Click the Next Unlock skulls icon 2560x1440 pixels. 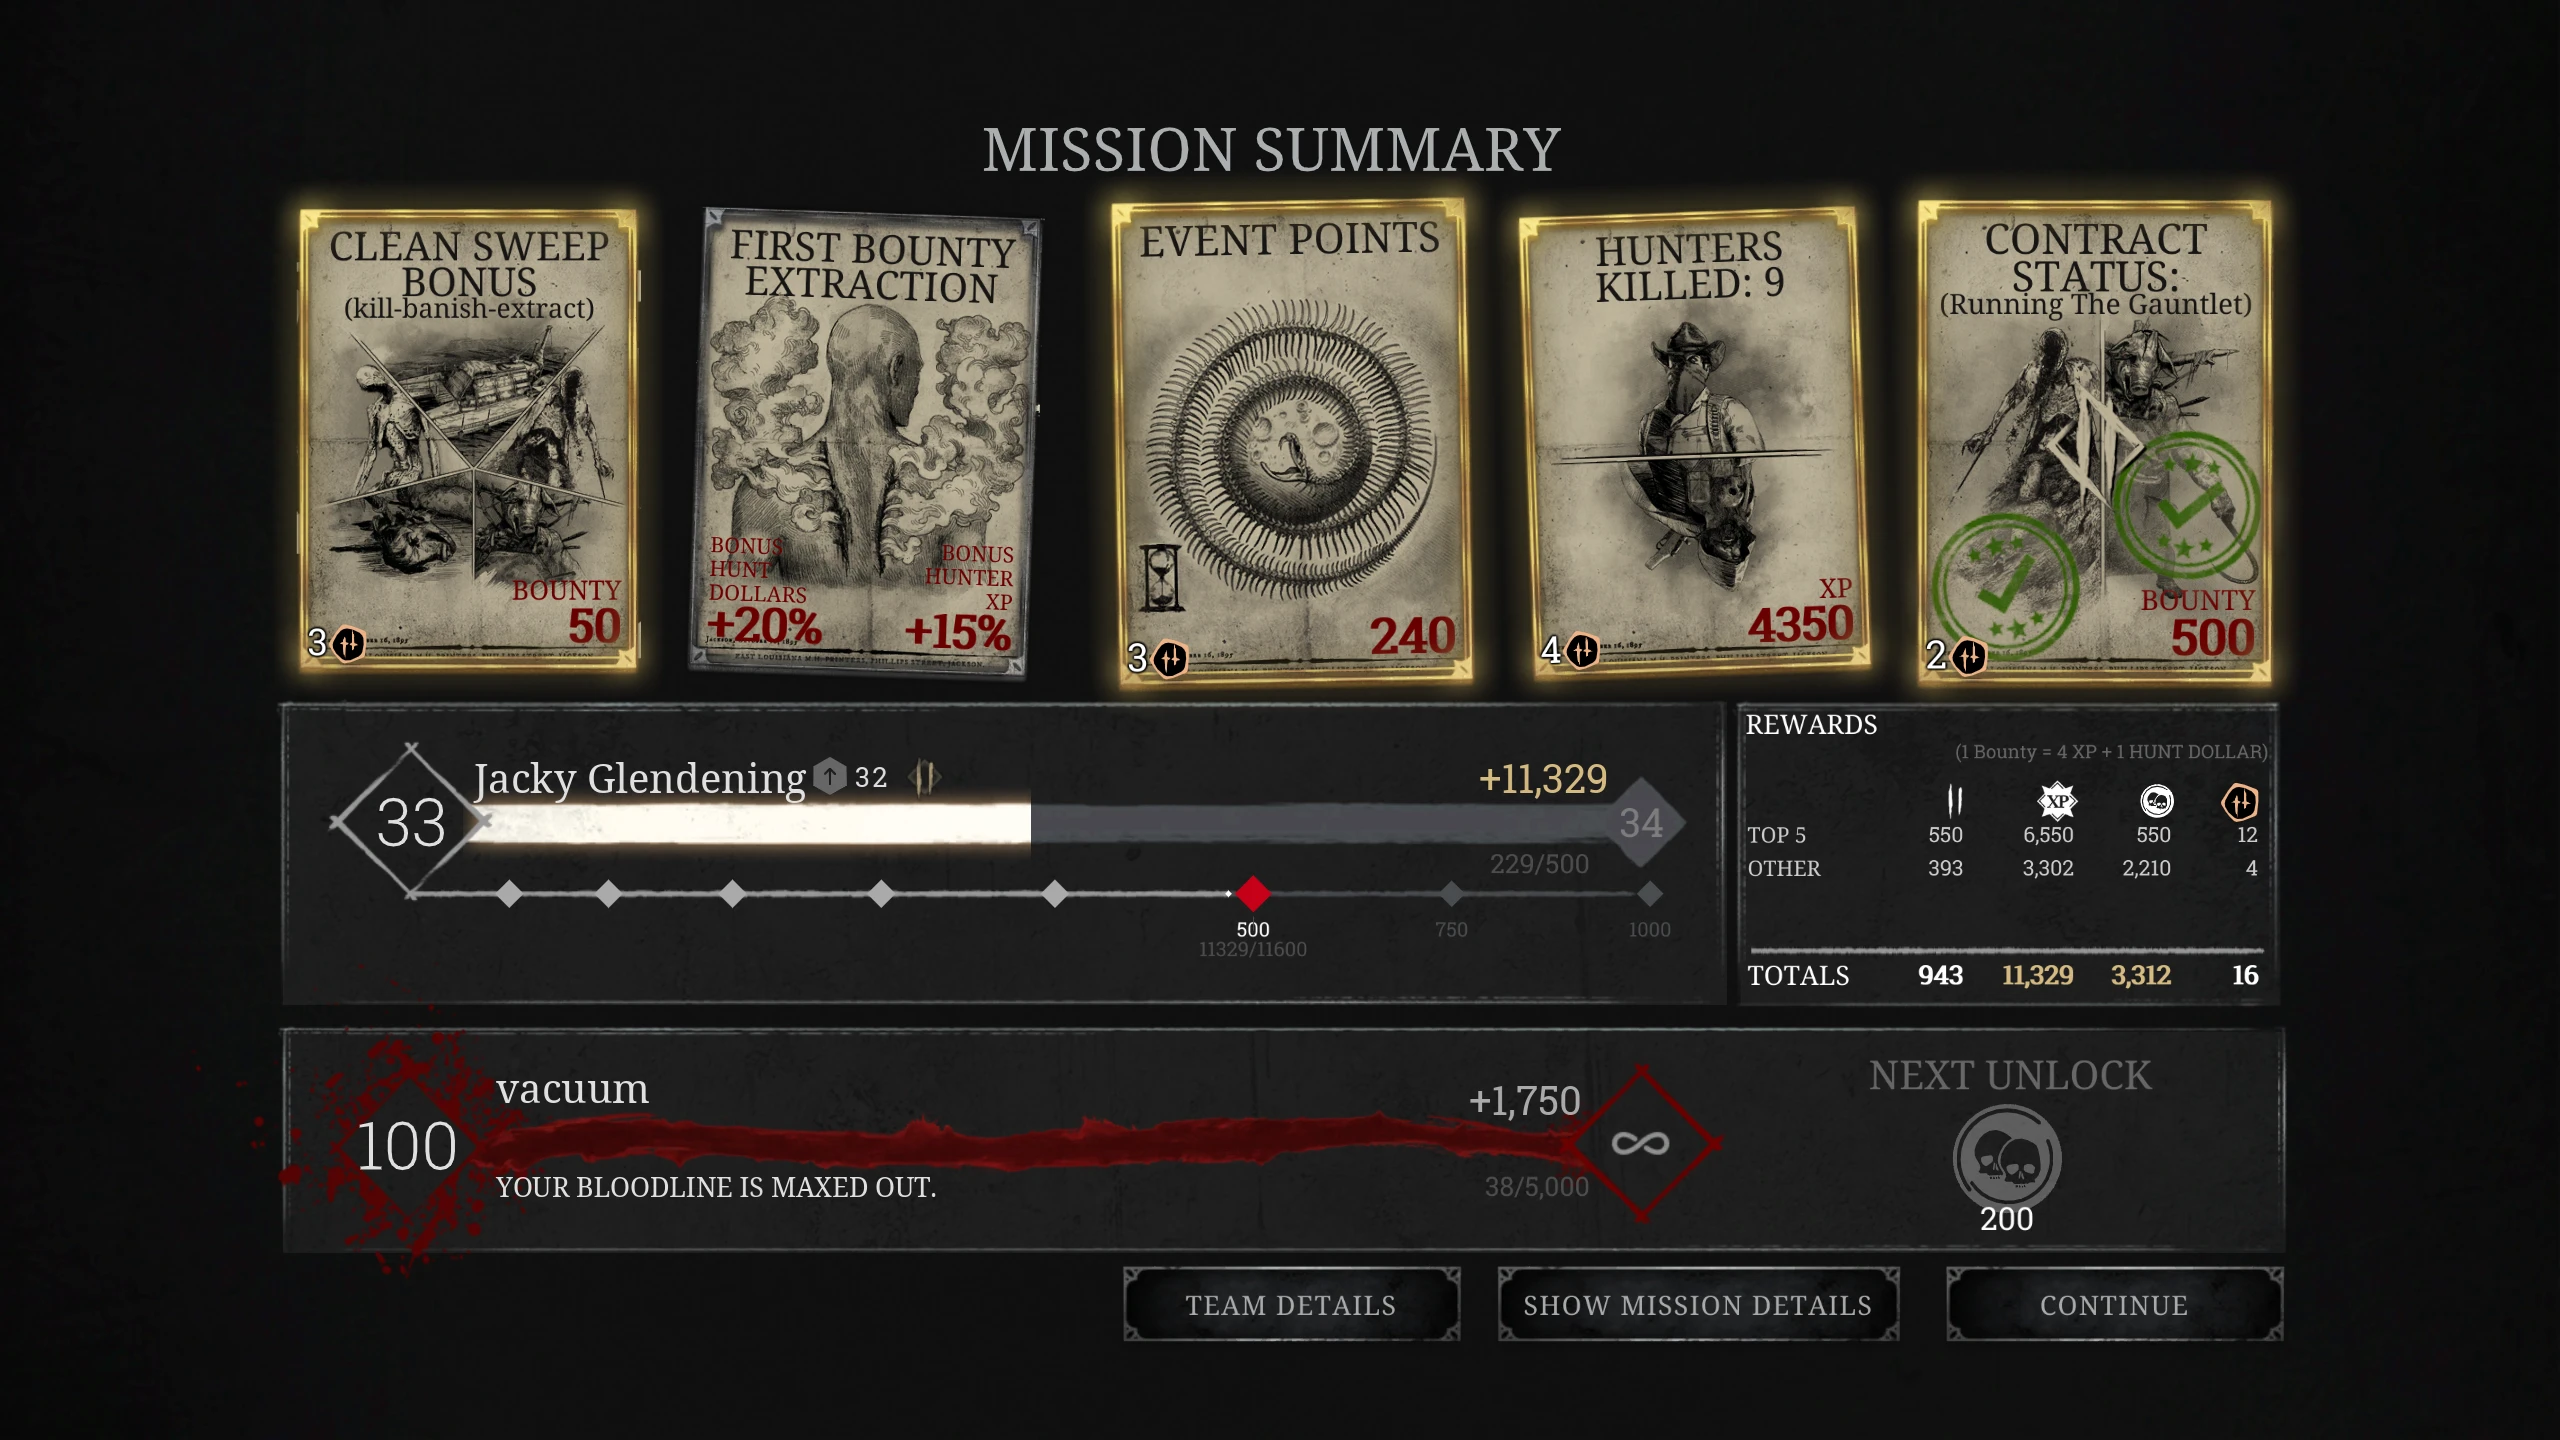[x=2007, y=1160]
